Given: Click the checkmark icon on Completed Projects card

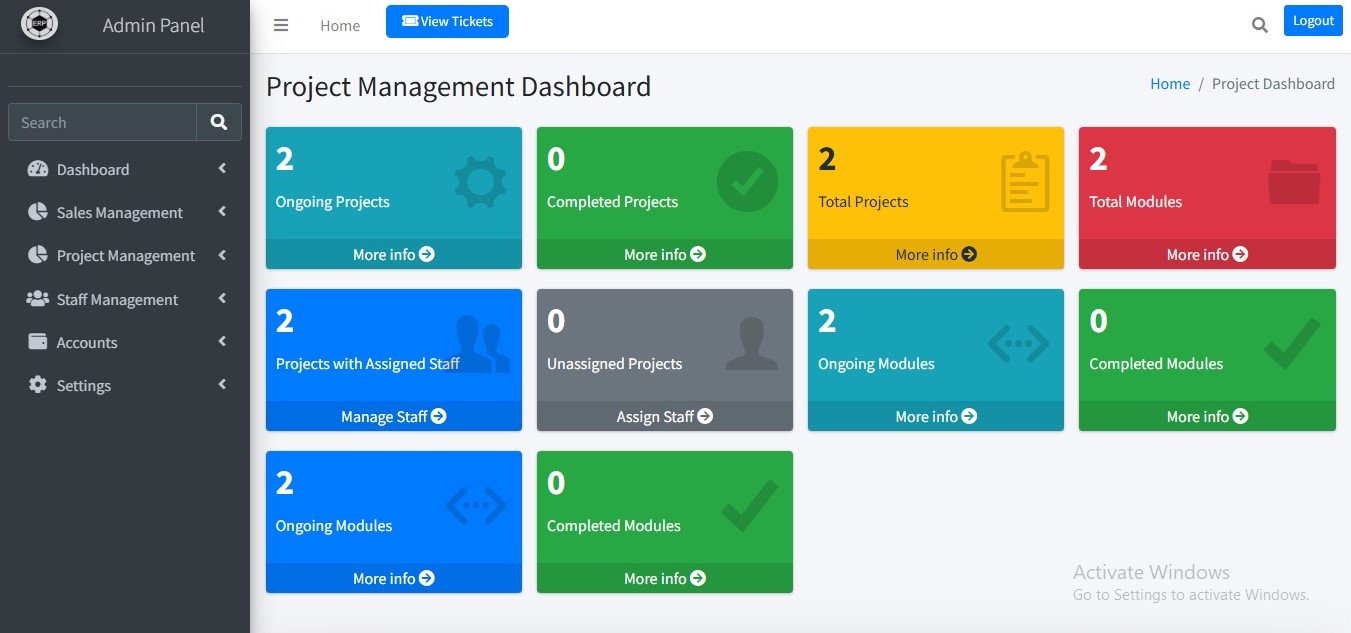Looking at the screenshot, I should [746, 180].
